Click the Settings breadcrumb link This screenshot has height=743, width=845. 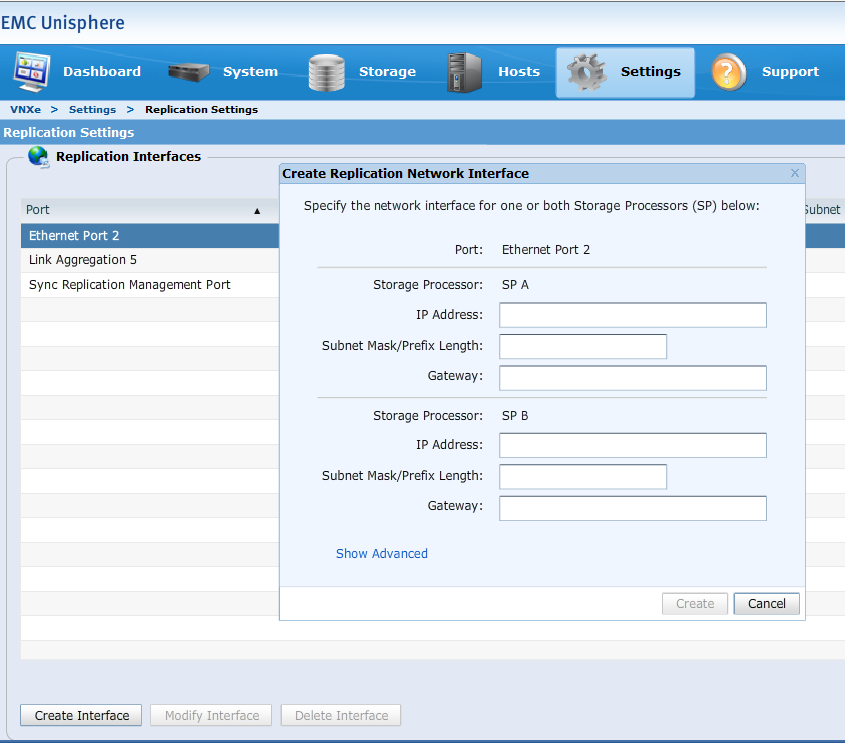click(92, 109)
